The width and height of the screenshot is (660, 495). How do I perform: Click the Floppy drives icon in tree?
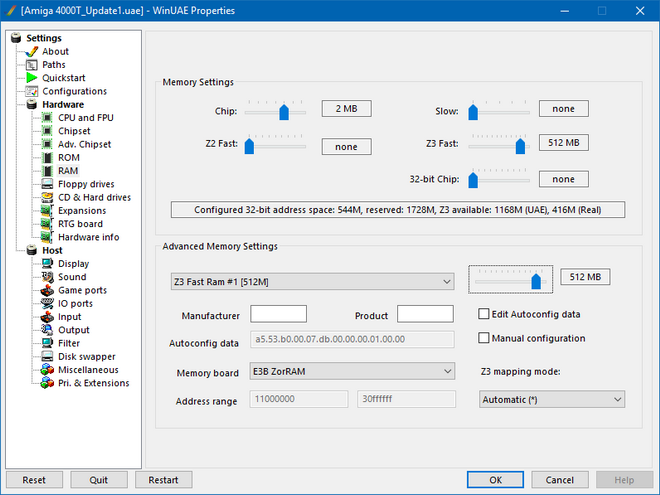(x=47, y=184)
